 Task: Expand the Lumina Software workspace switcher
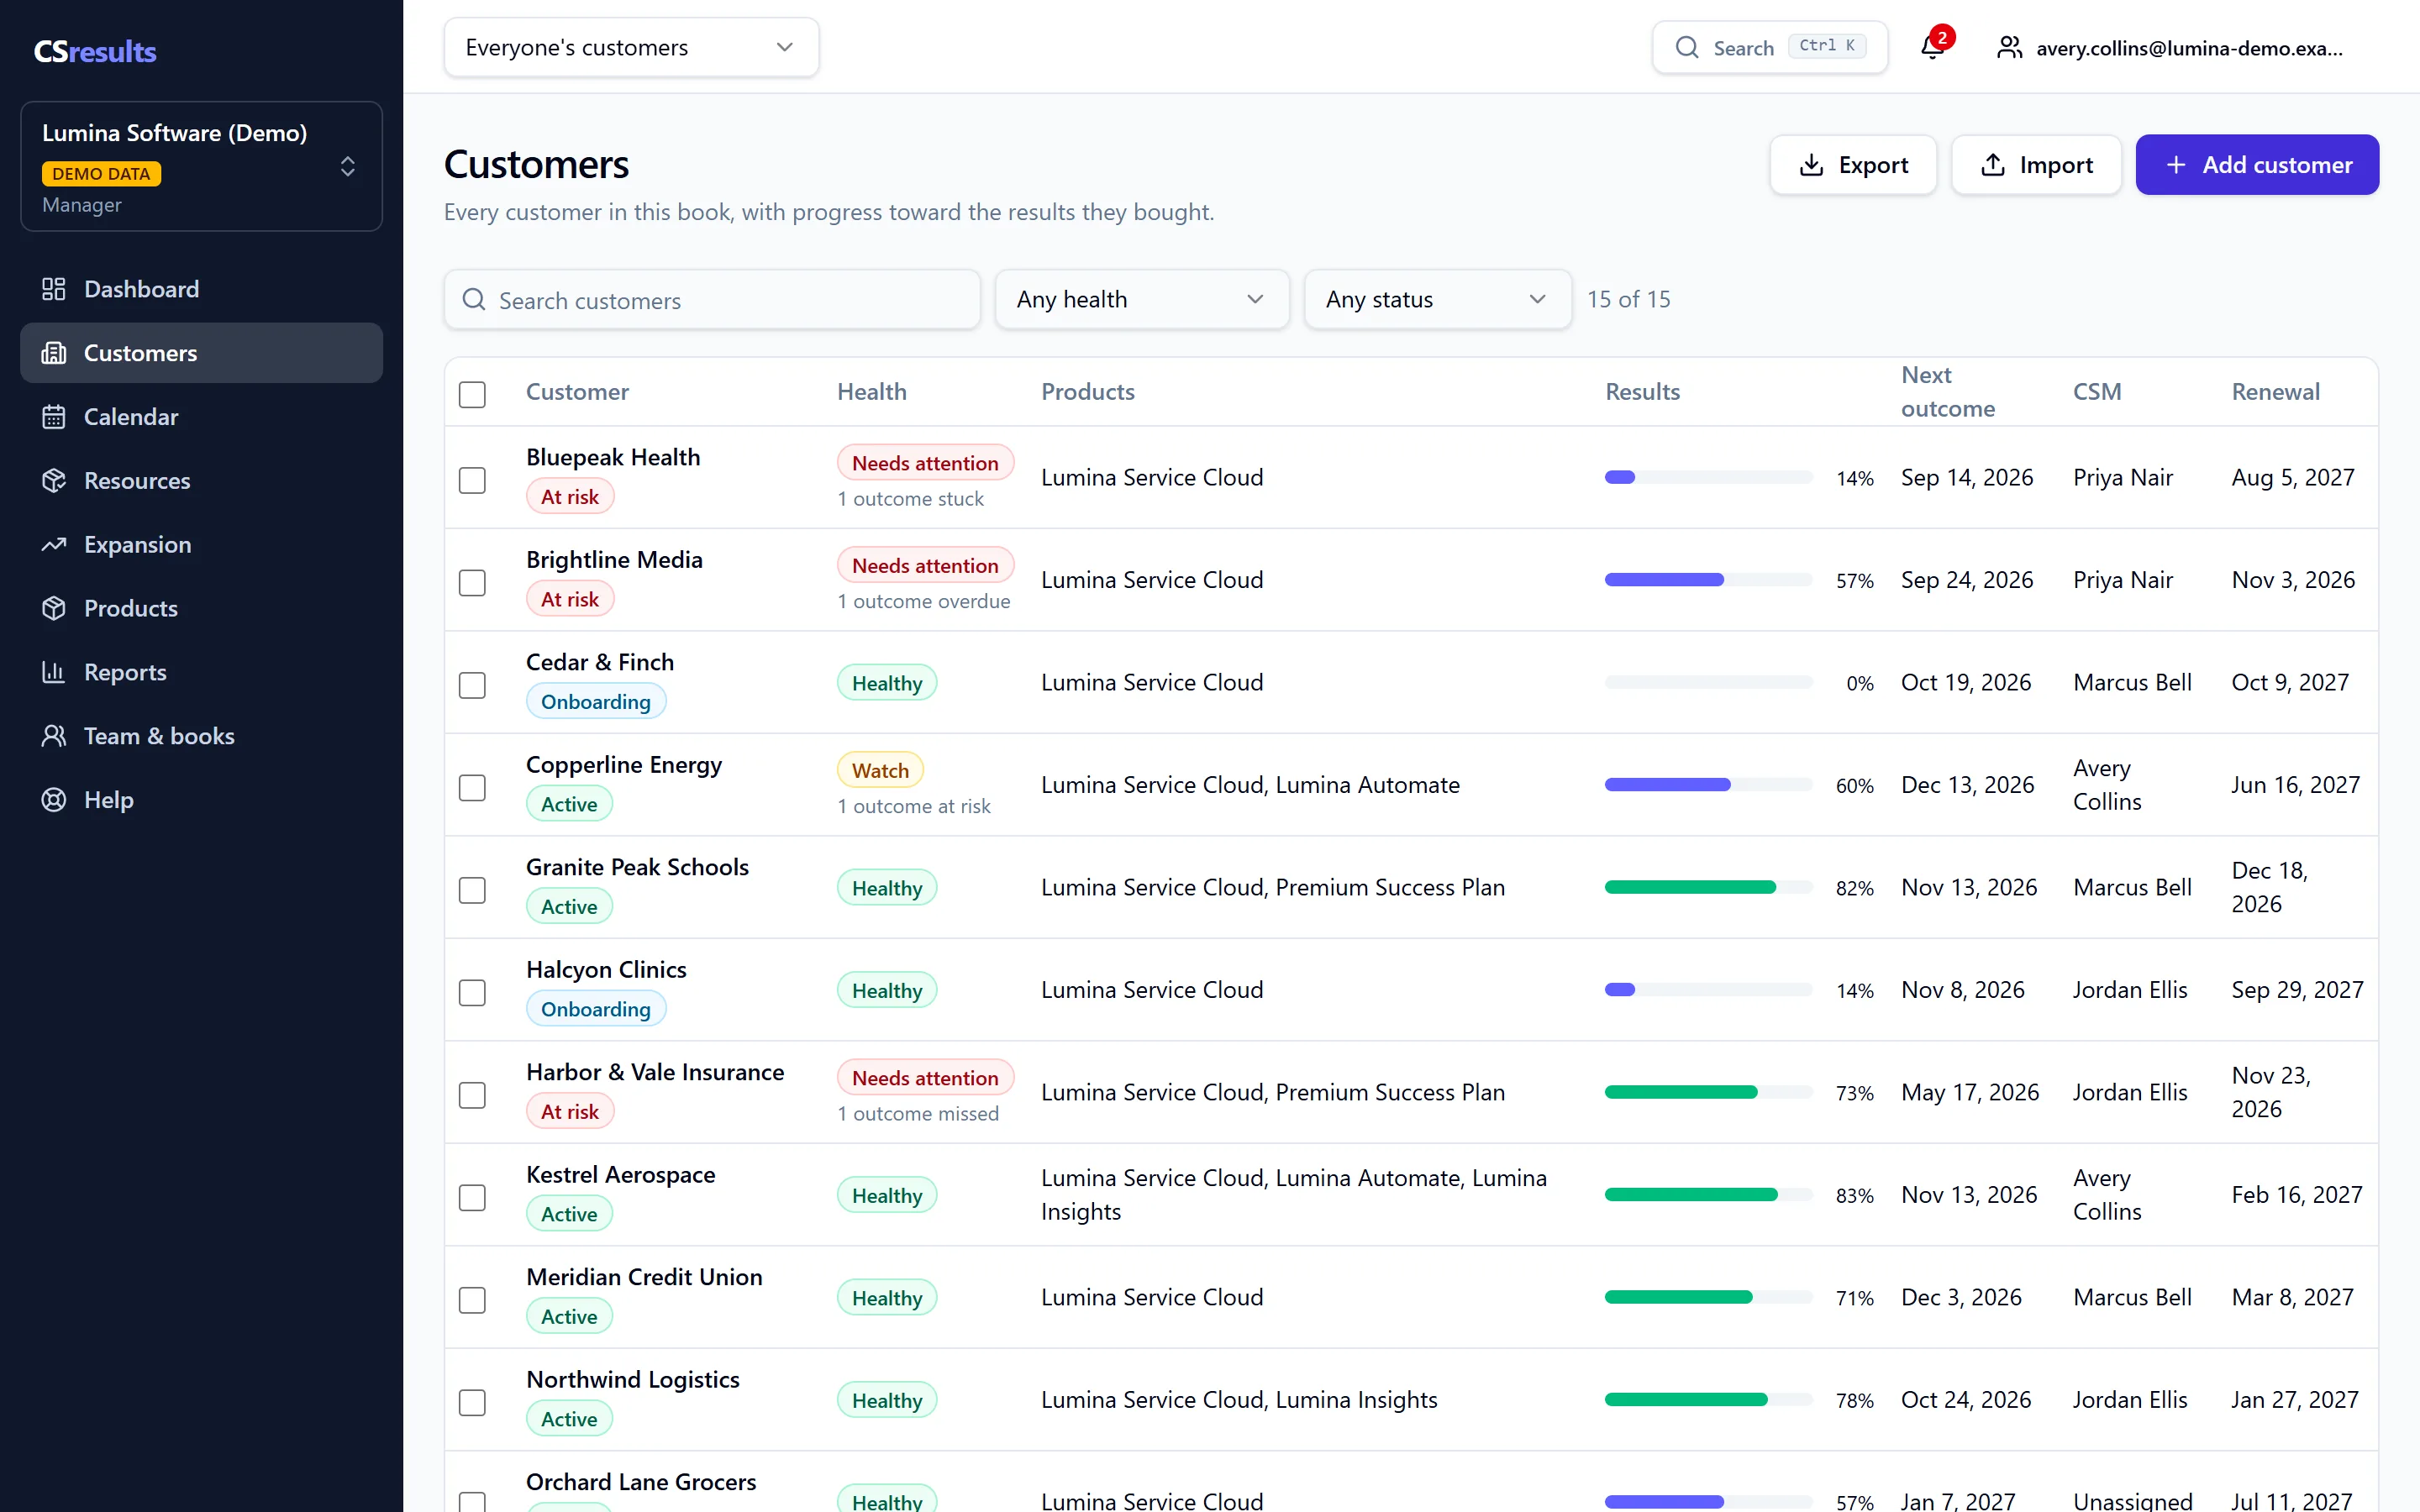201,166
